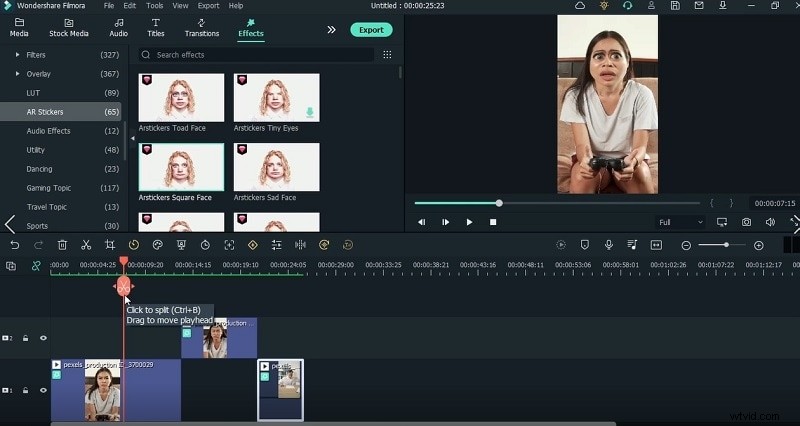The height and width of the screenshot is (426, 800).
Task: Select the Arstickers Sad Face thumbnail
Action: pos(277,167)
